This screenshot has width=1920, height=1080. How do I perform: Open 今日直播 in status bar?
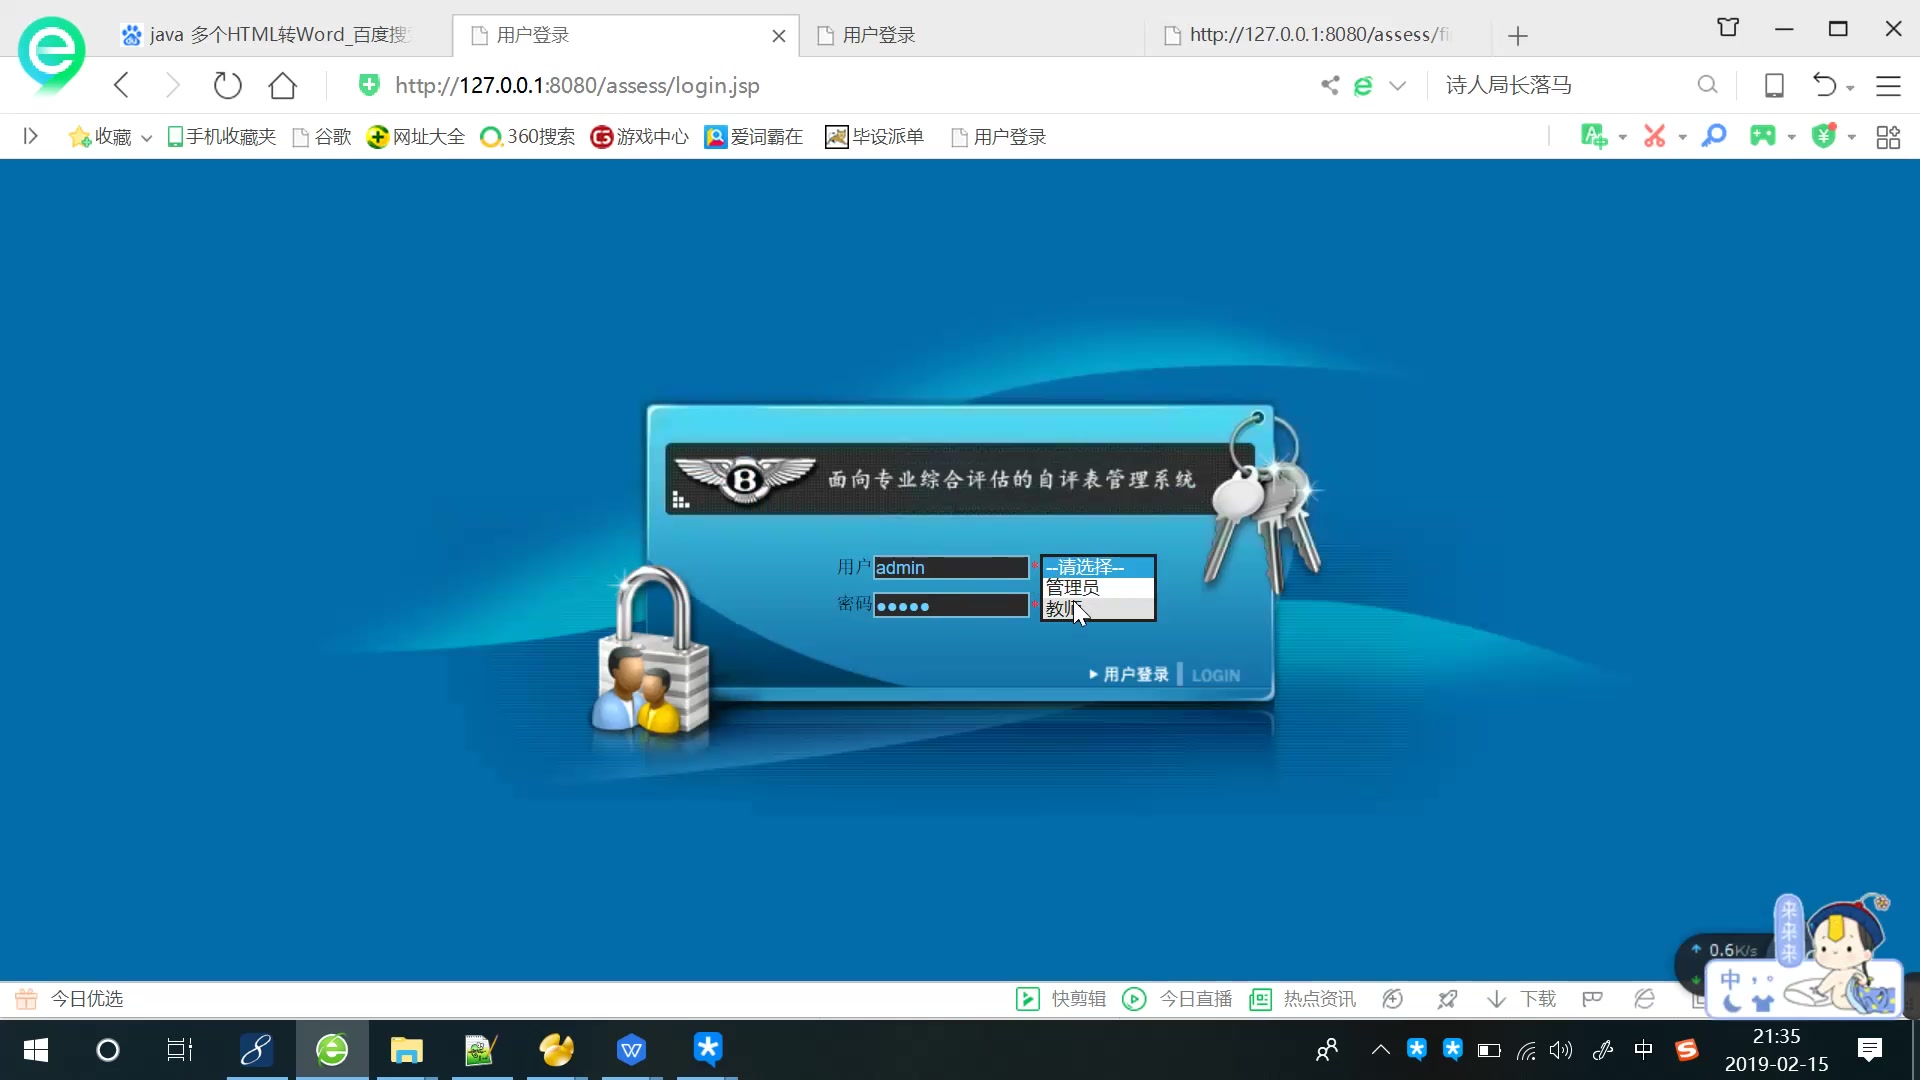pyautogui.click(x=1178, y=999)
